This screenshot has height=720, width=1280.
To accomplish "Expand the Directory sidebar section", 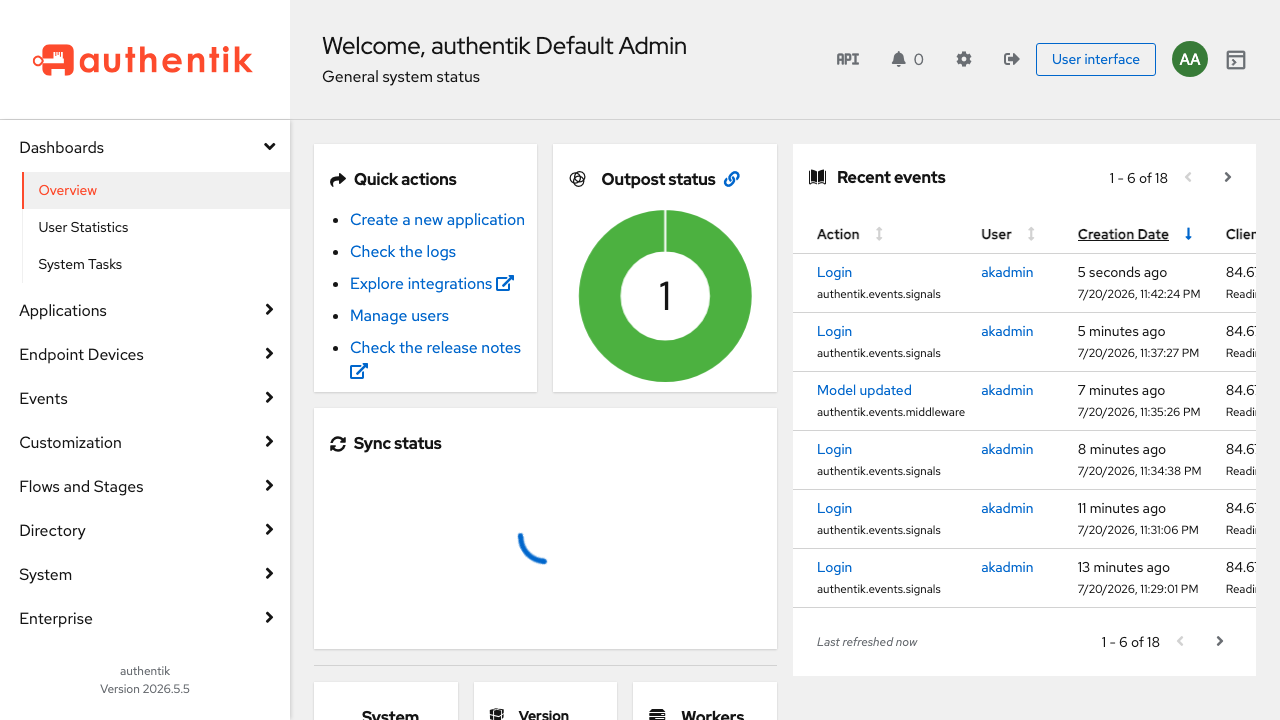I will (145, 530).
